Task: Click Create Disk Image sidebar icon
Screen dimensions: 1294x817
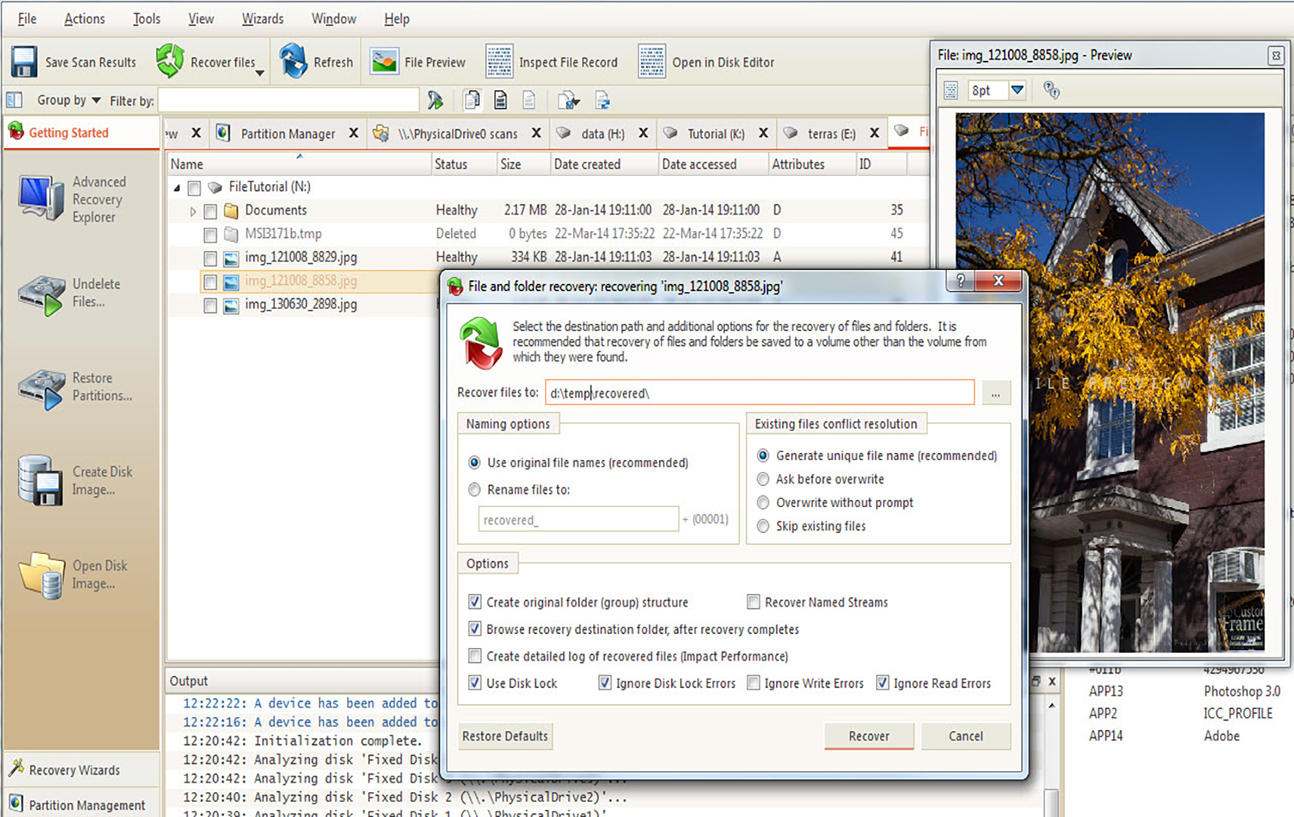Action: (x=42, y=481)
